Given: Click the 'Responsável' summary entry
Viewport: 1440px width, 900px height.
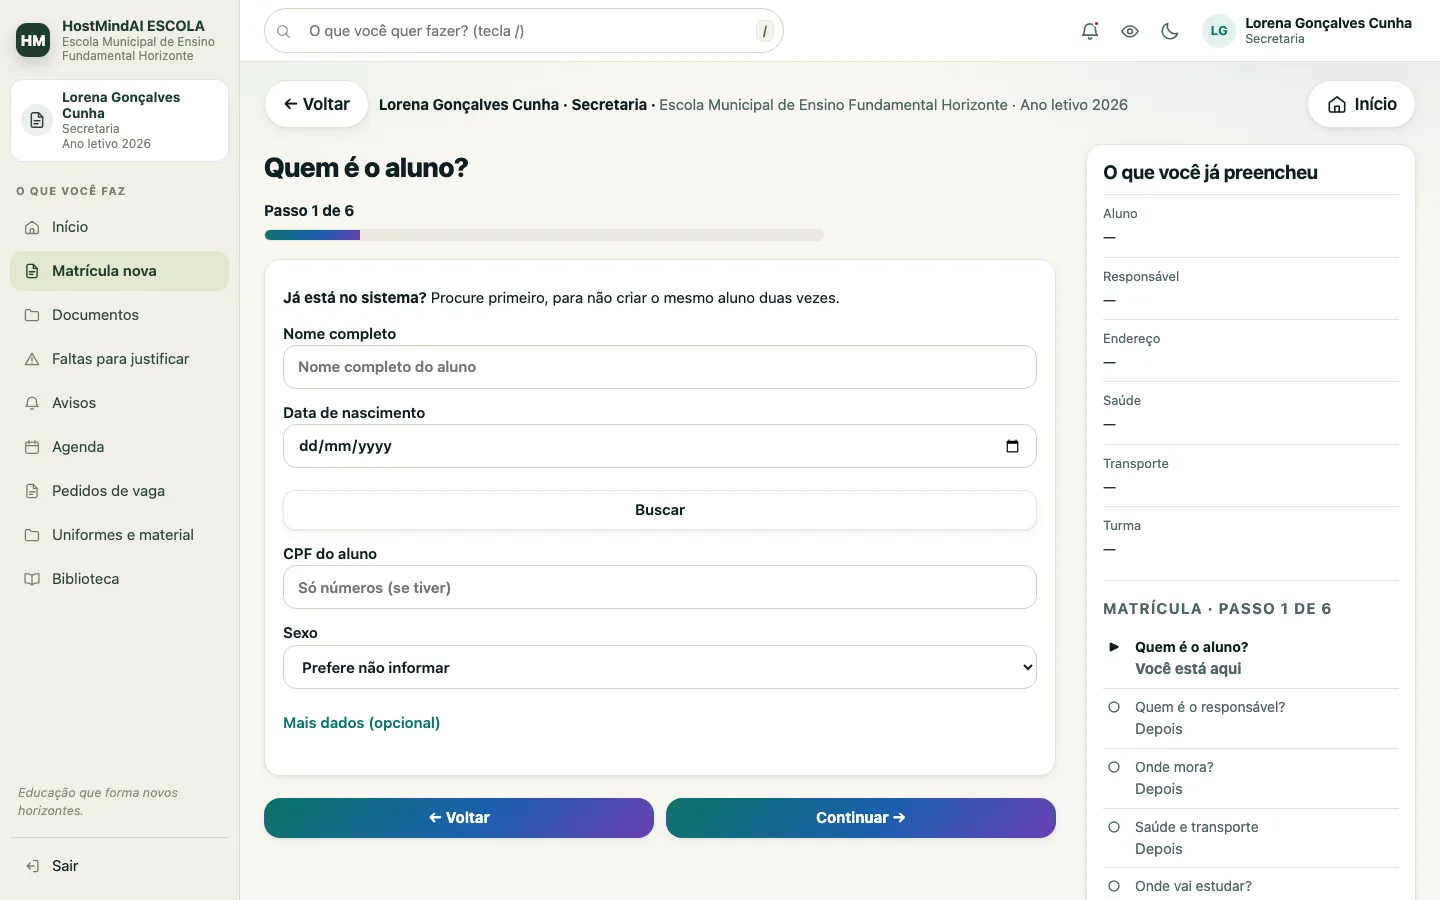Looking at the screenshot, I should pyautogui.click(x=1251, y=289).
